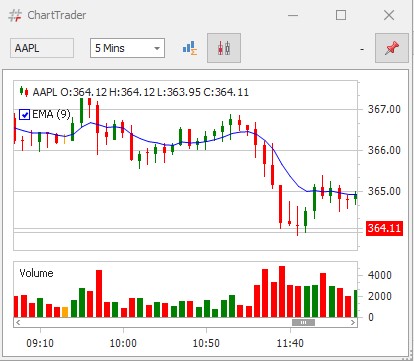Viewport: 414px width, 361px height.
Task: Click the AAPL symbol input field
Action: (x=42, y=48)
